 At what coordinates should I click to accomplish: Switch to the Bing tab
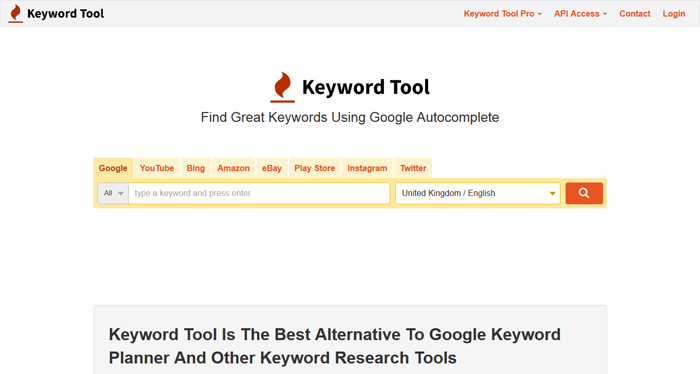(x=196, y=168)
